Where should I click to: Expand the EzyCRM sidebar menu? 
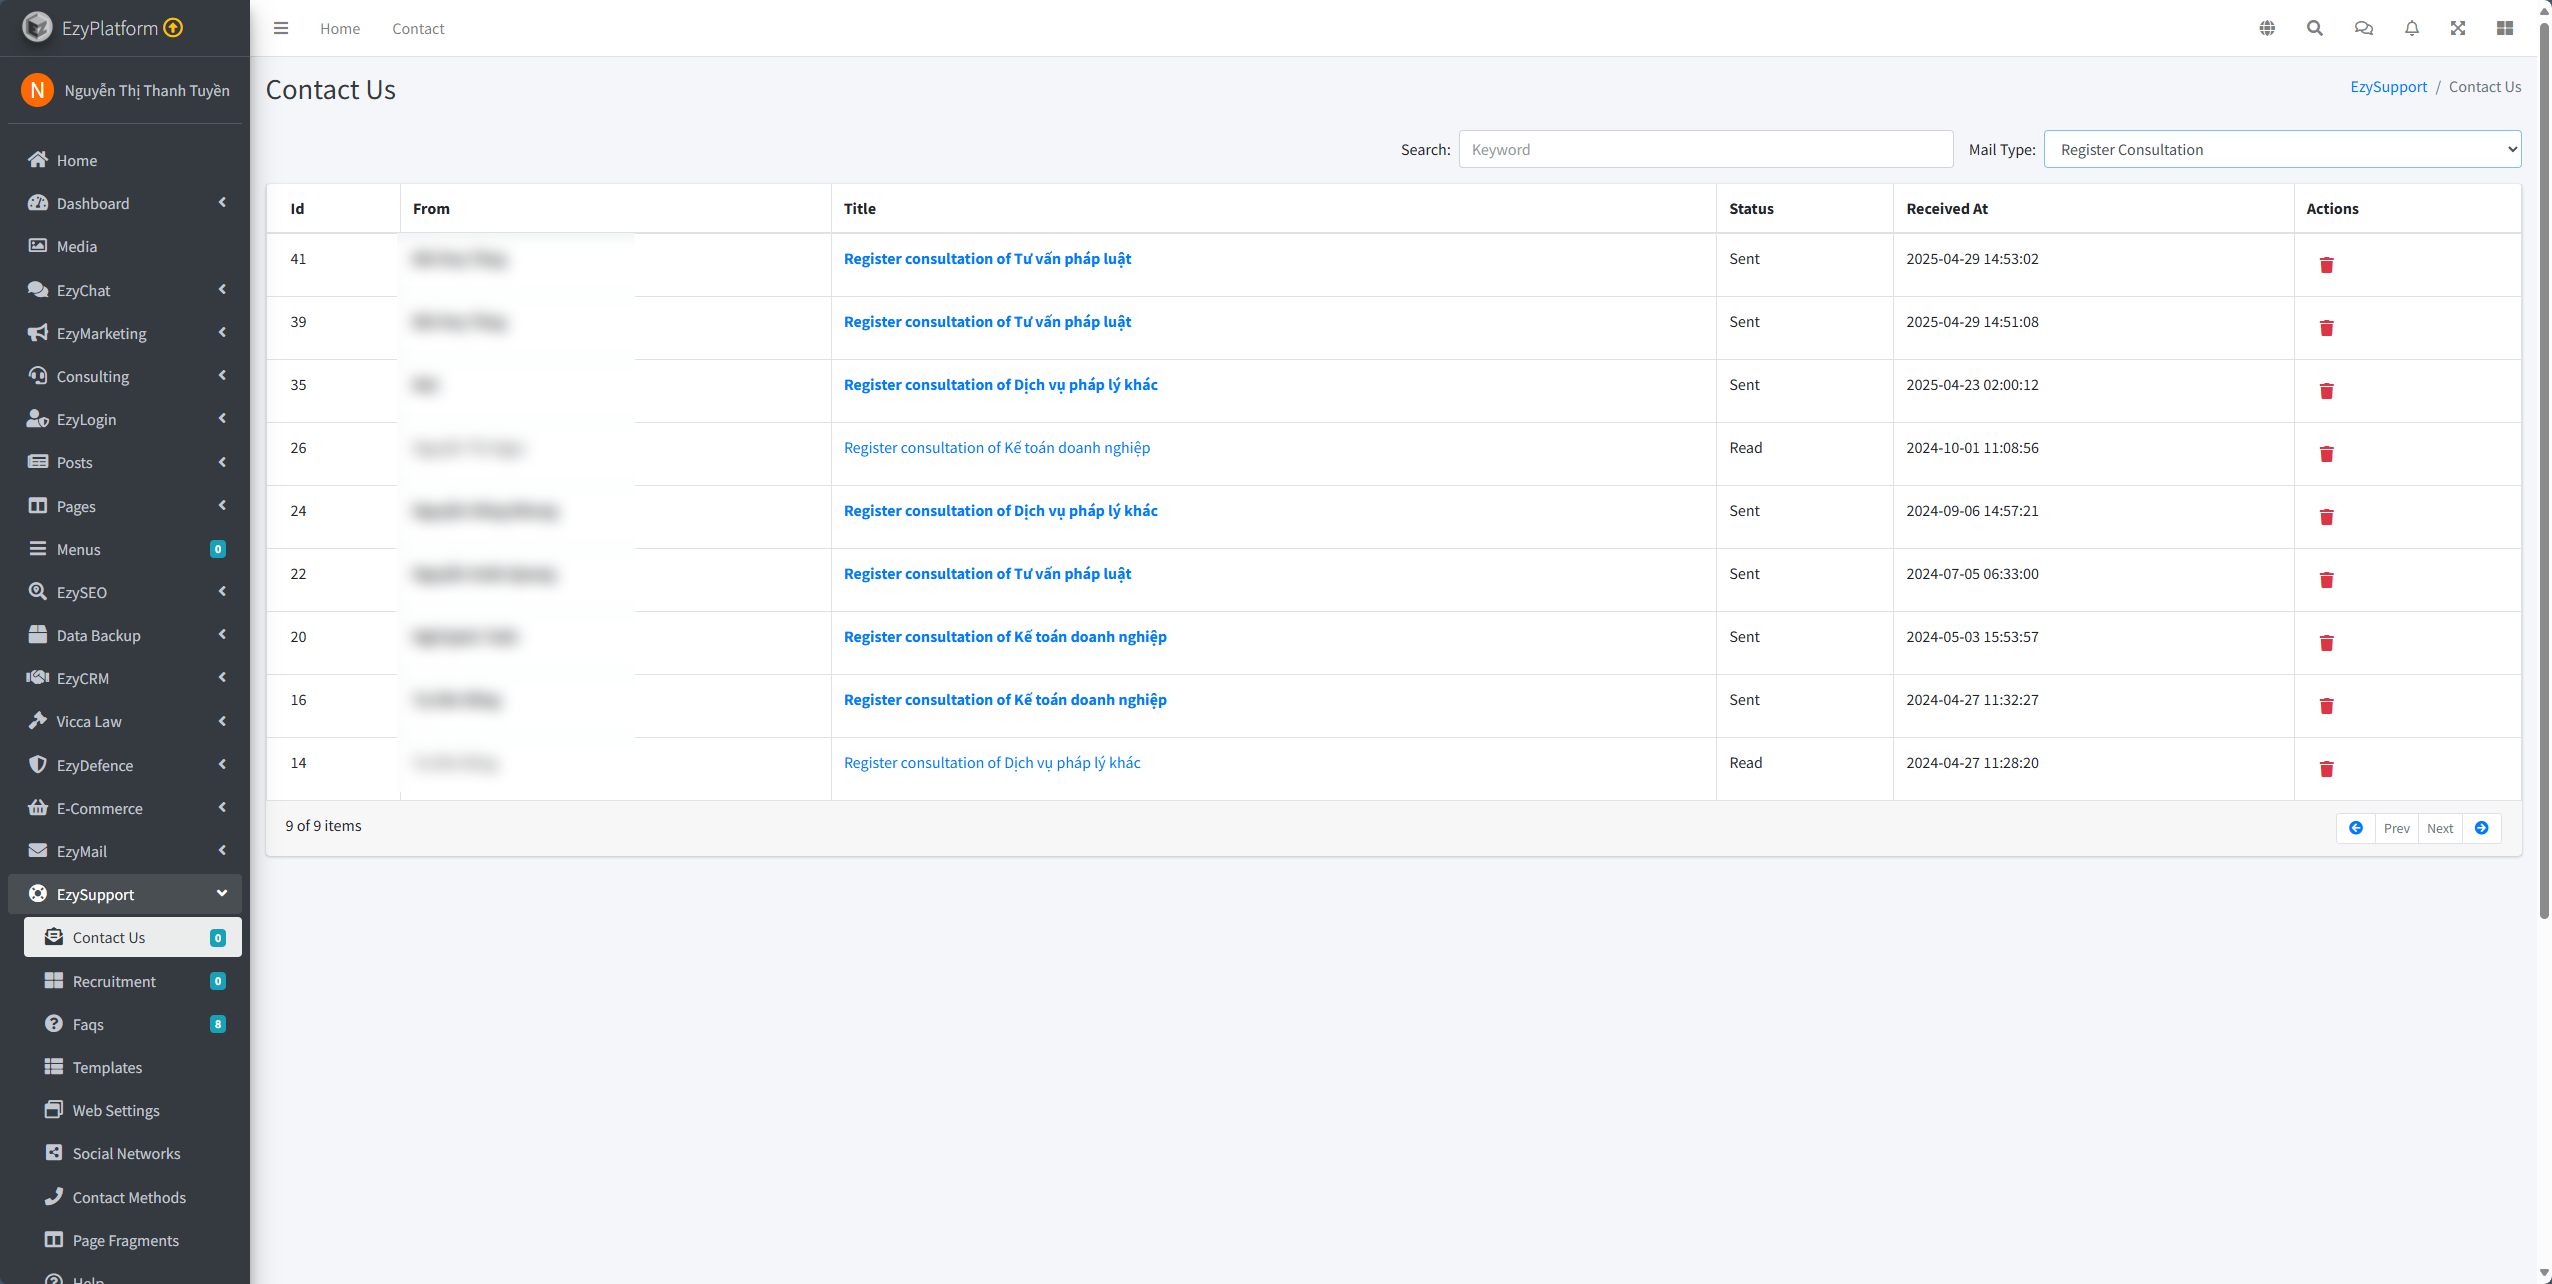click(125, 678)
